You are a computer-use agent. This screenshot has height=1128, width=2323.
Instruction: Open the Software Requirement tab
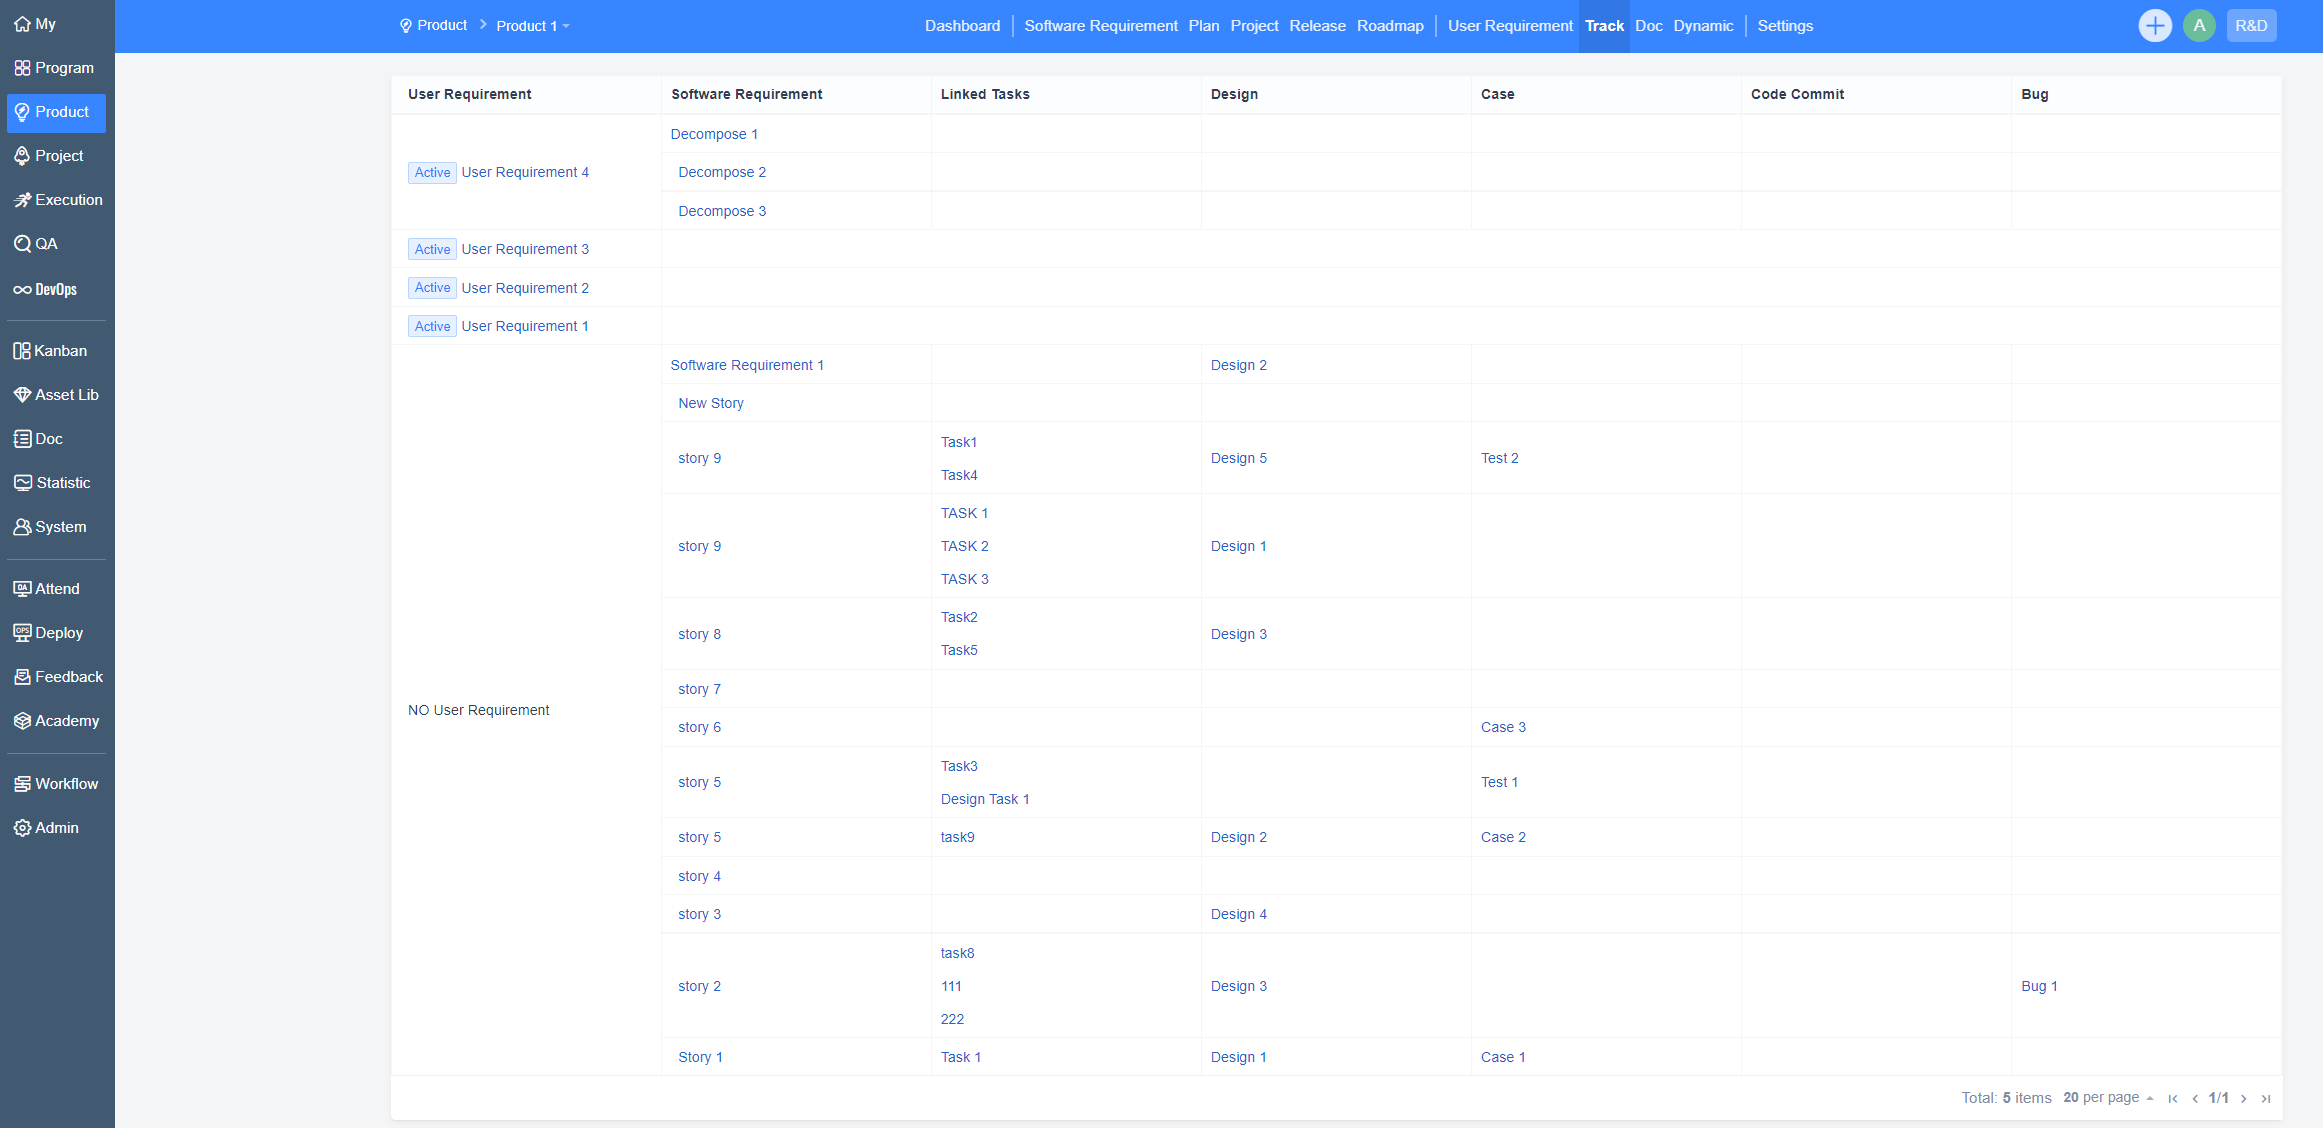coord(1101,26)
